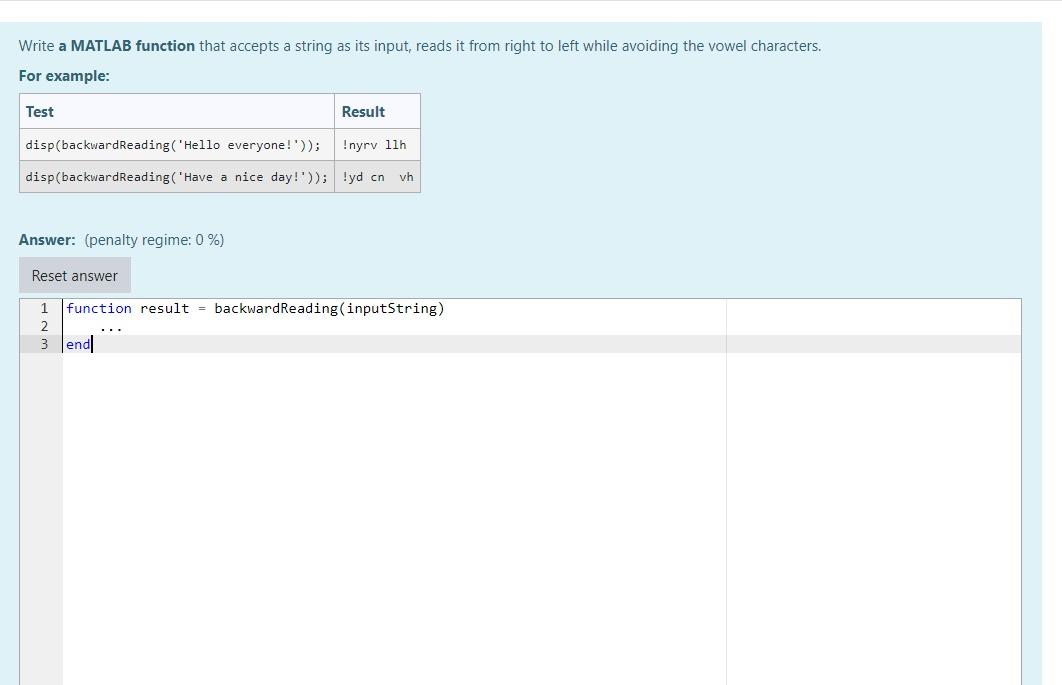
Task: Click the expected result '!nyrv llh'
Action: click(375, 144)
